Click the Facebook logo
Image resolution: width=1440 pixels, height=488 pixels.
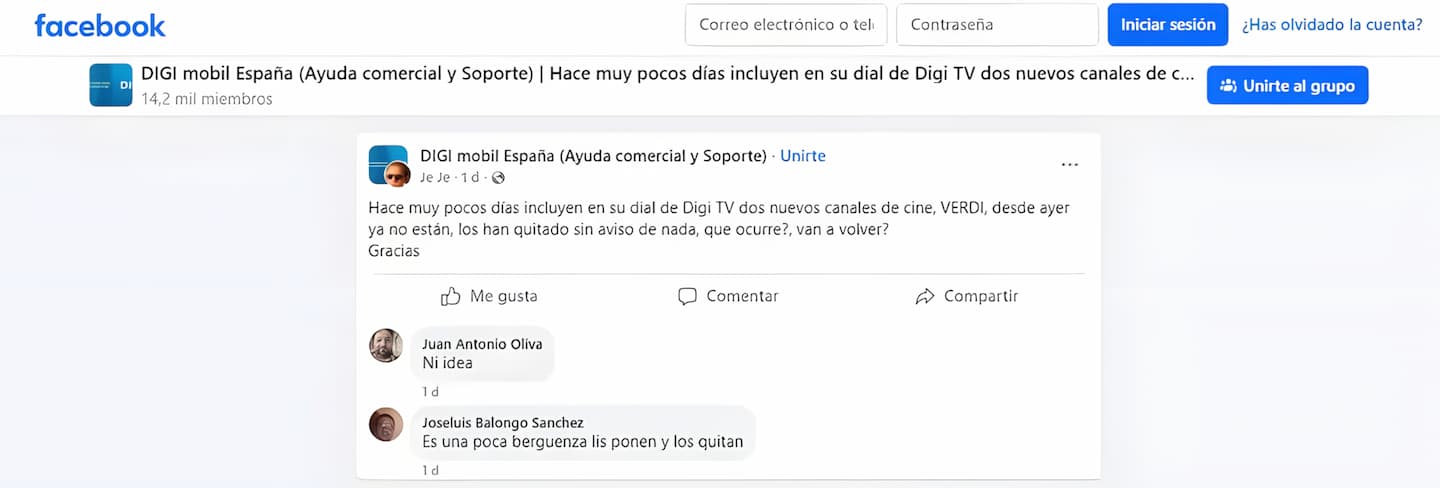pos(100,25)
